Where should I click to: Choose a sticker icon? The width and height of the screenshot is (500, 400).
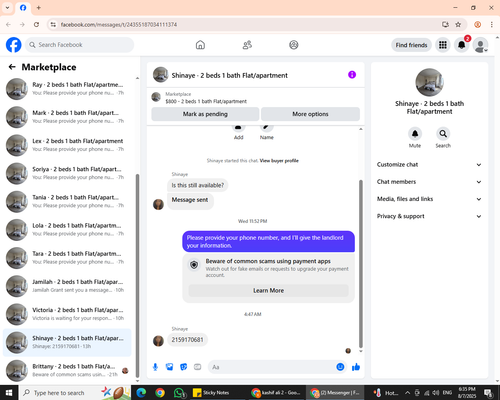184,367
